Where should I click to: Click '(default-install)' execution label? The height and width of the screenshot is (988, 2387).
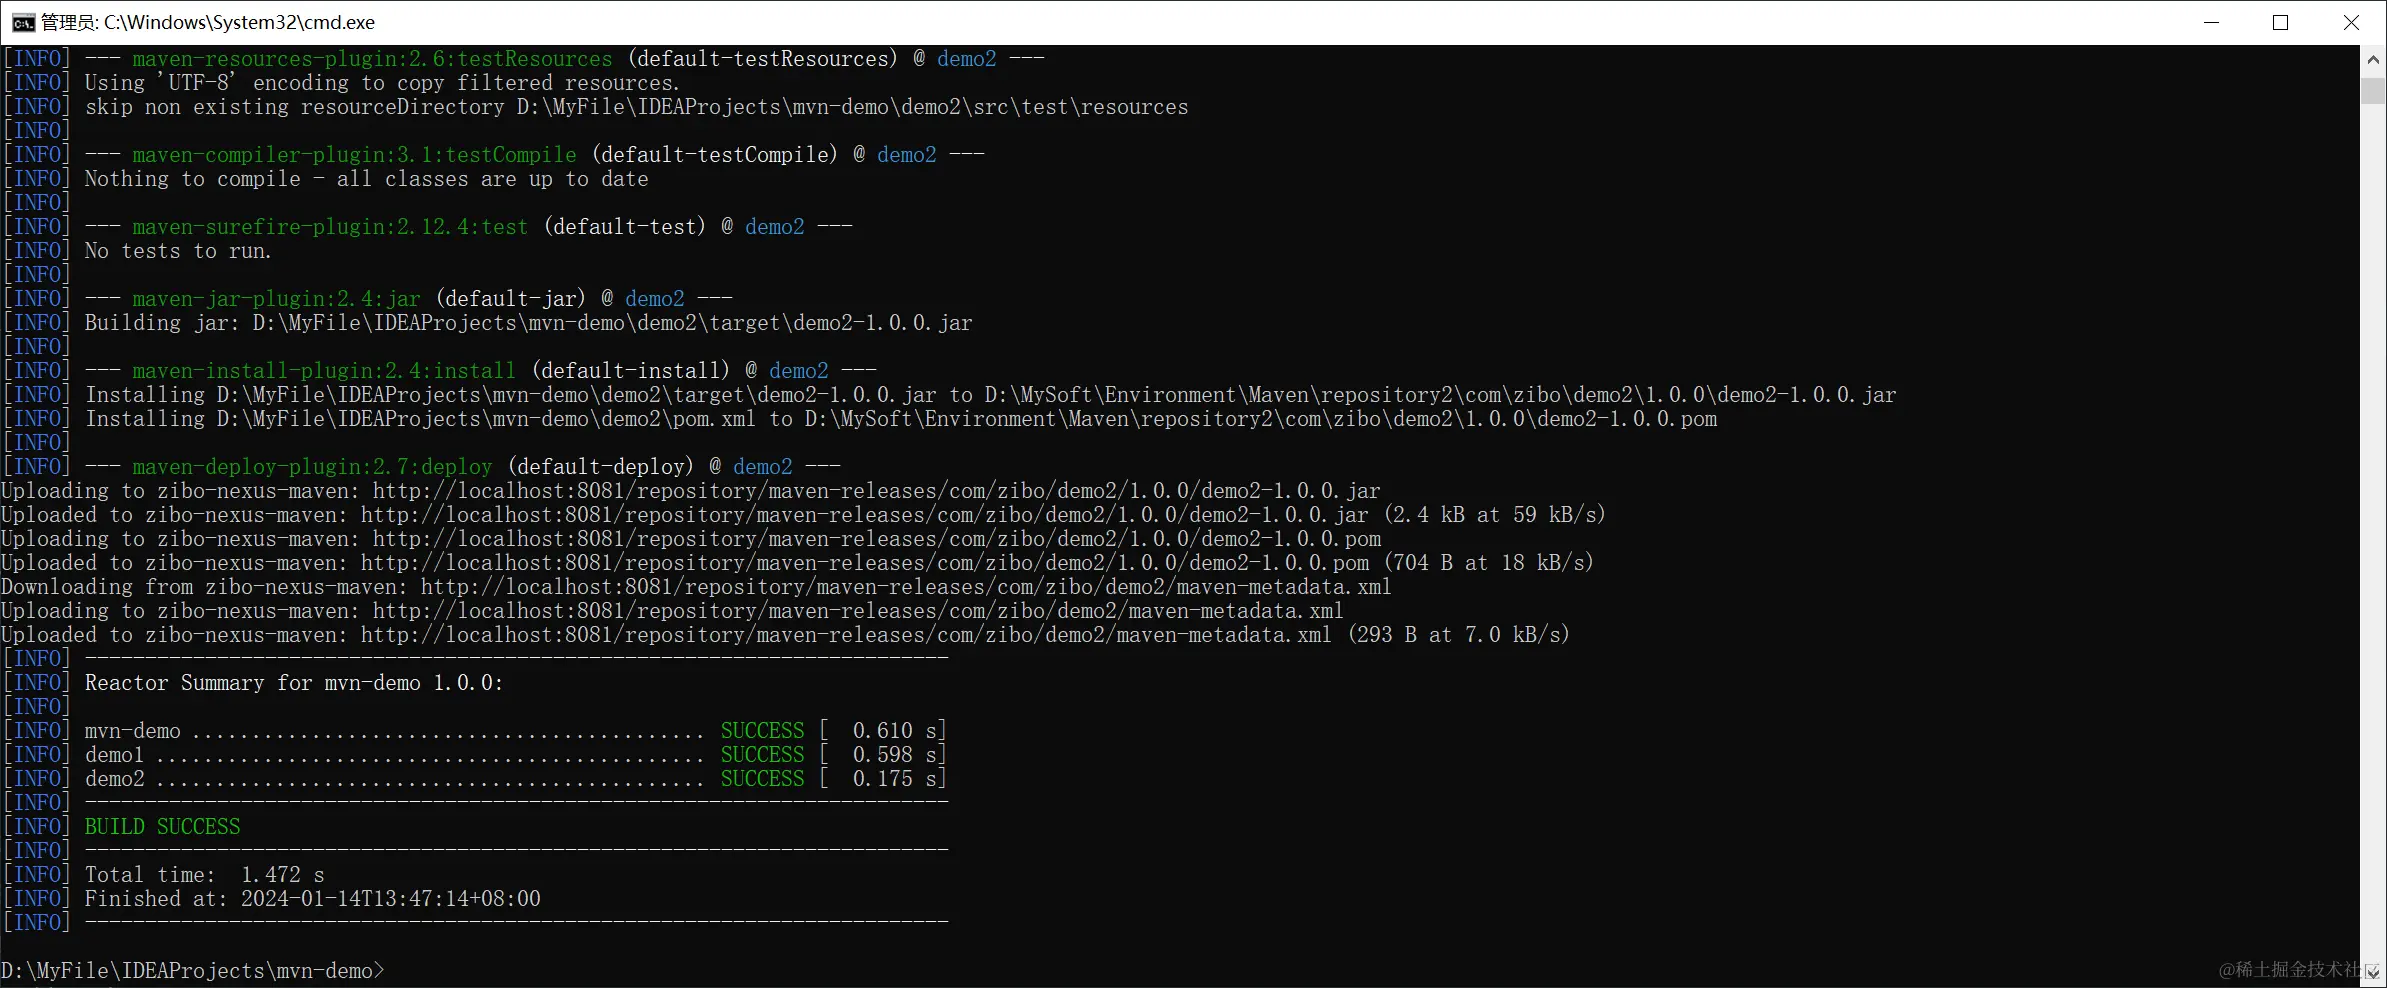tap(631, 371)
